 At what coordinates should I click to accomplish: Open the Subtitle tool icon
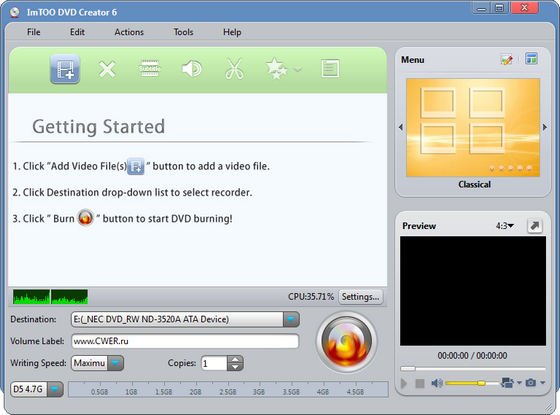(149, 68)
